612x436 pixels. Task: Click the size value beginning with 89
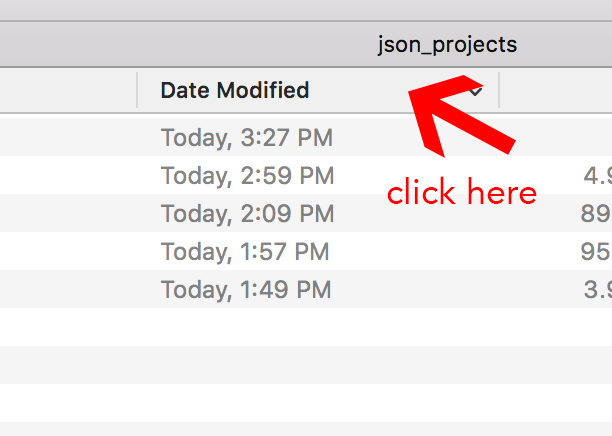pyautogui.click(x=596, y=214)
